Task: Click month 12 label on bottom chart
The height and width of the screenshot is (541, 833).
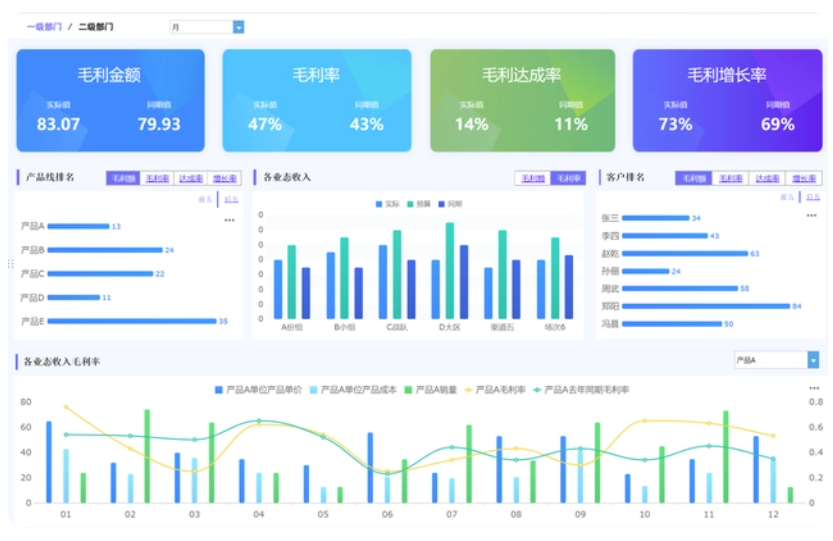Action: 773,514
